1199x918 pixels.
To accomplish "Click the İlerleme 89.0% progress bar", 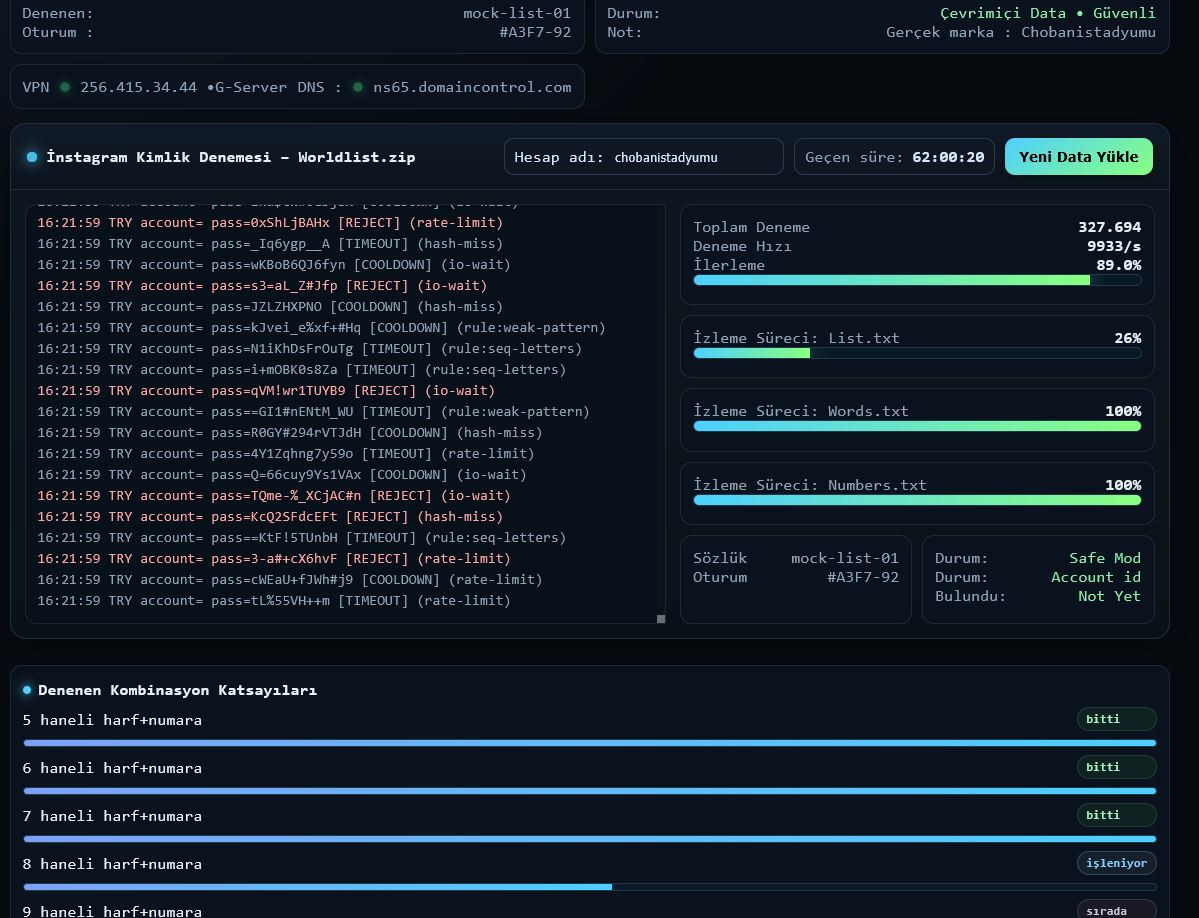I will click(x=916, y=281).
